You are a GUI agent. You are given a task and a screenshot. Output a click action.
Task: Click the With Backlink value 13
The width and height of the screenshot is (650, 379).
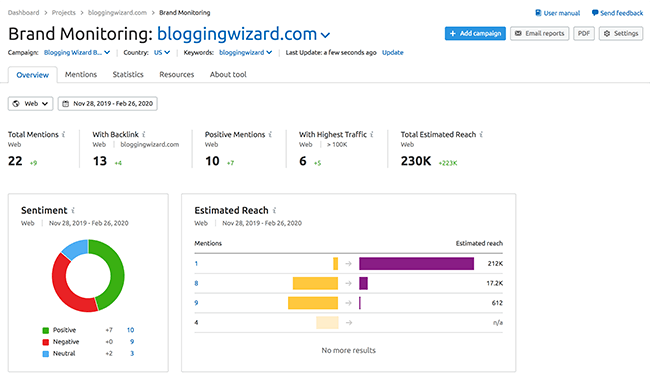(x=100, y=161)
